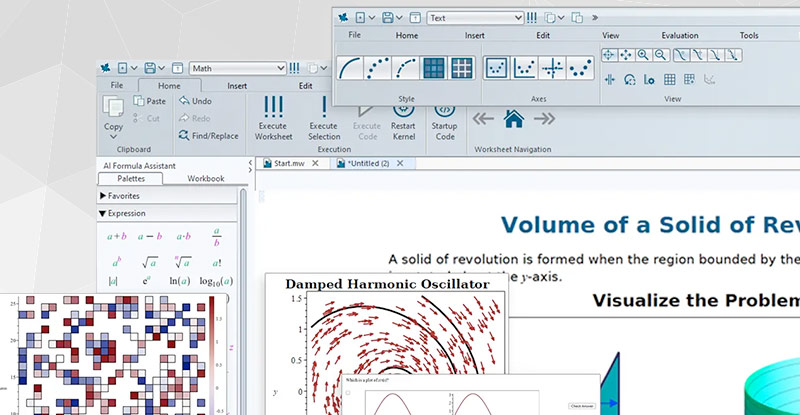Open the Insert ribbon tab
Screen dimensions: 800x415
point(236,86)
